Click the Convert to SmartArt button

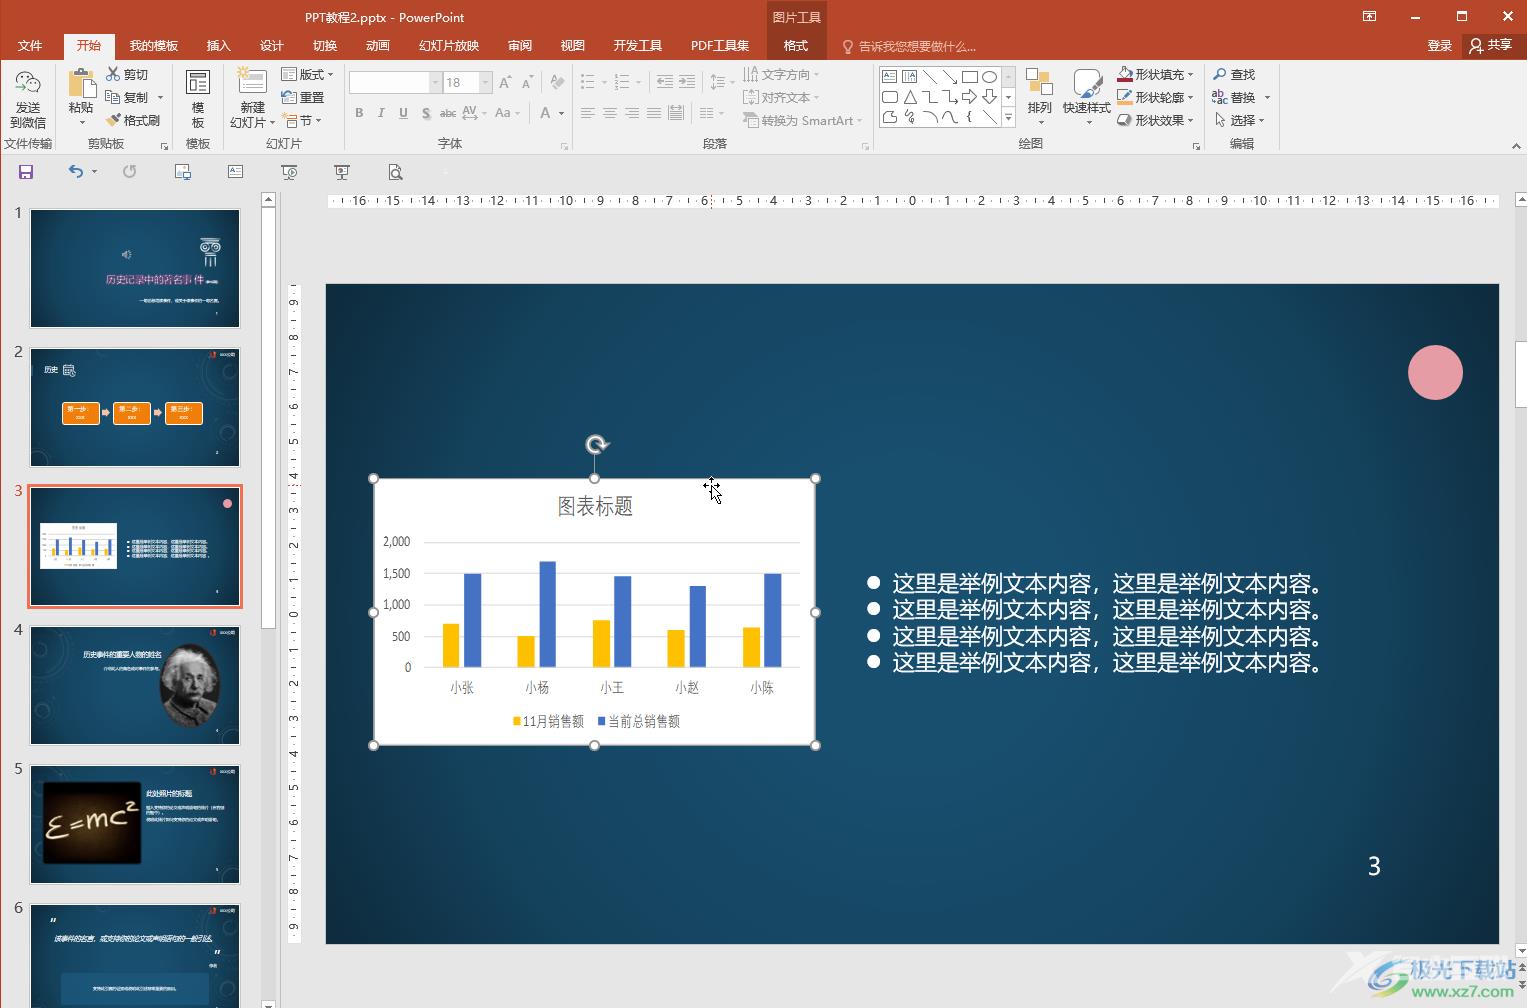[x=803, y=121]
